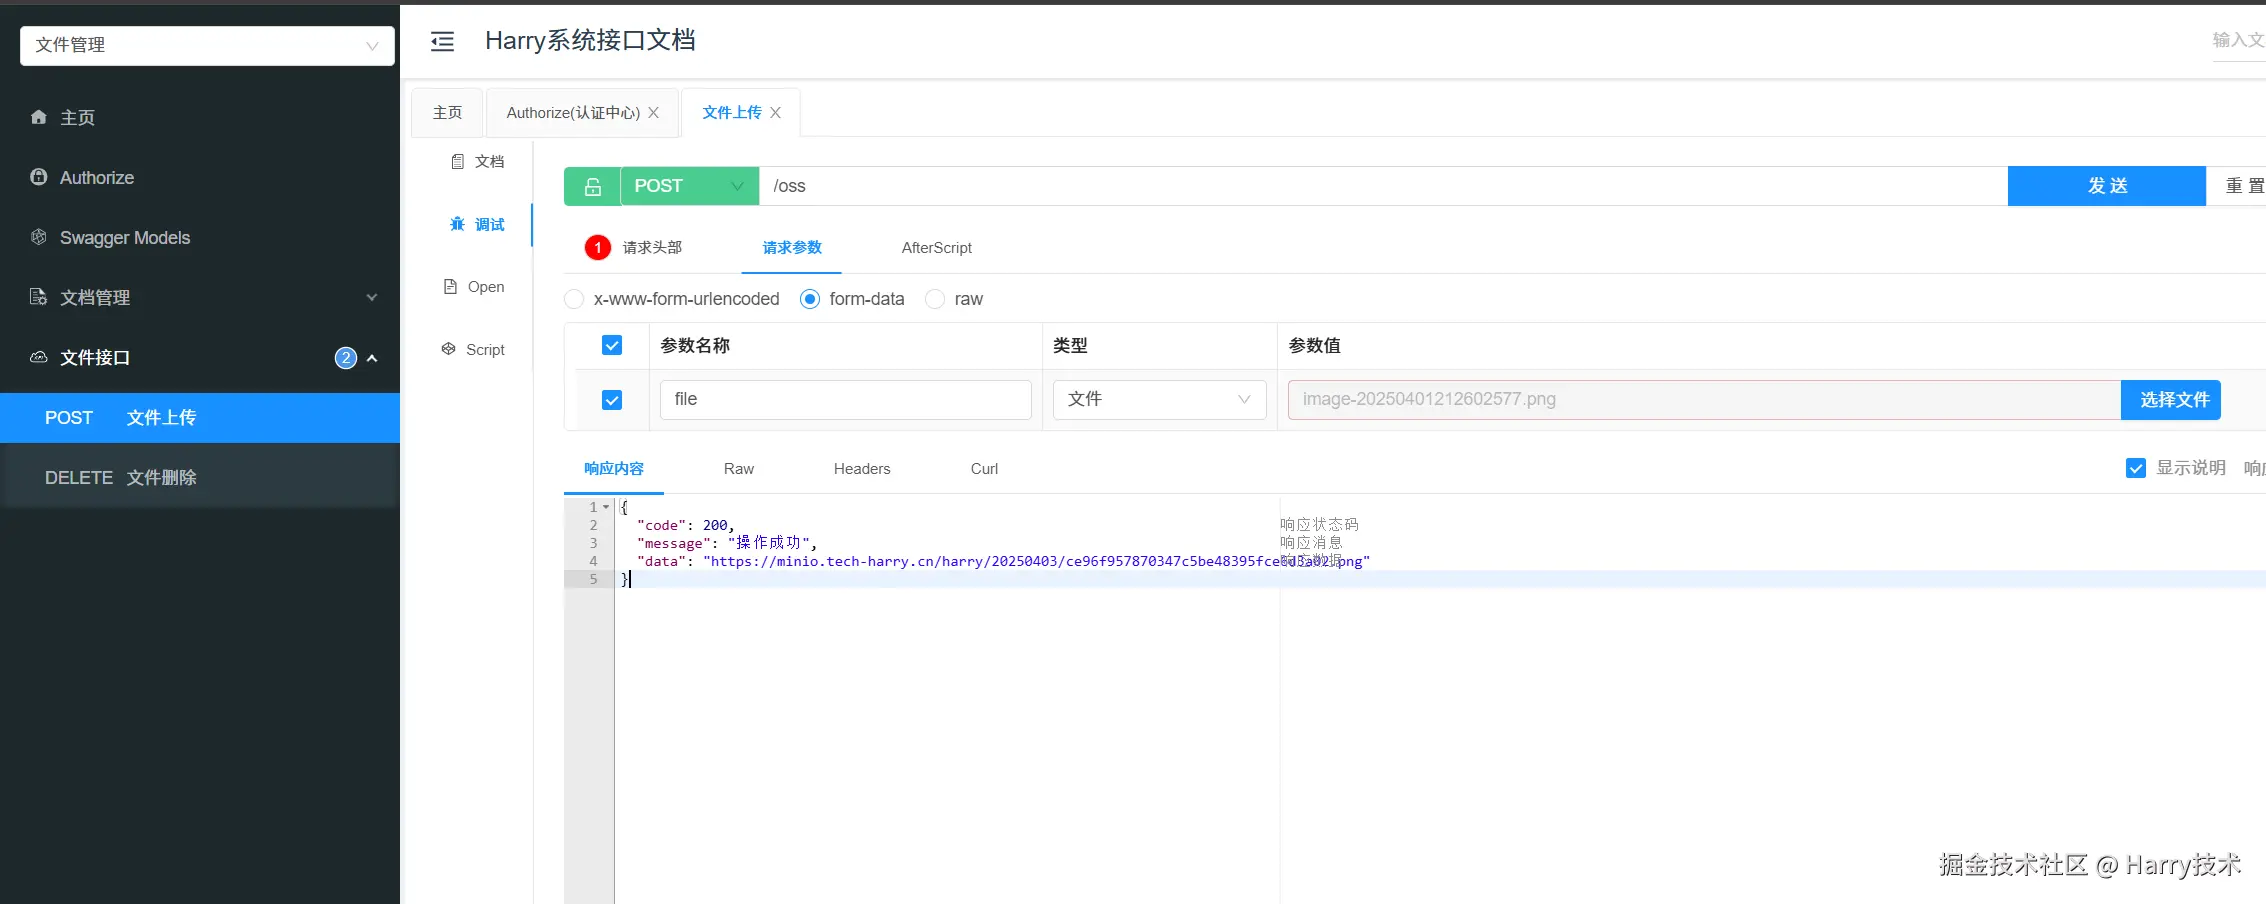Click the Script icon in side menu
2266x904 pixels.
448,349
